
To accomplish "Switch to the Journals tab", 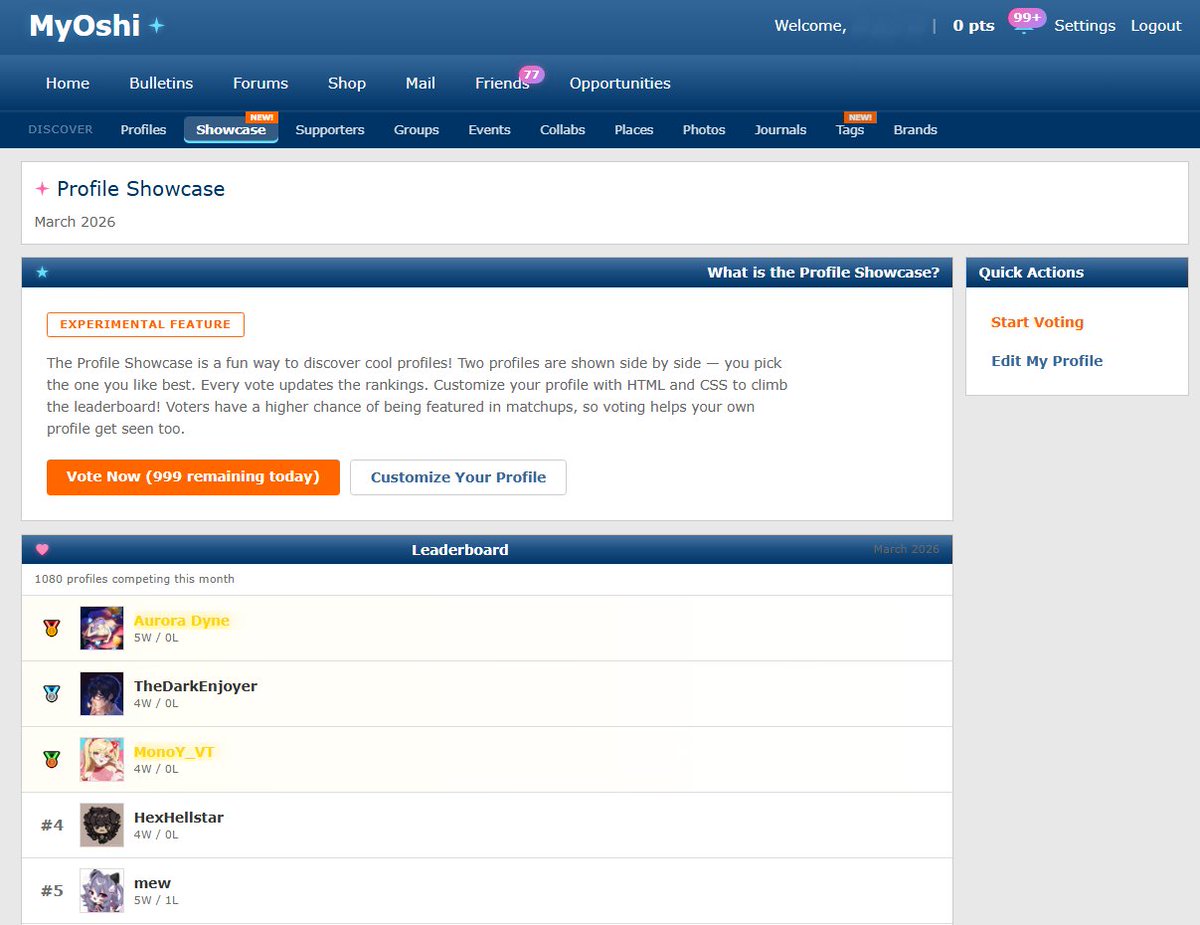I will [780, 130].
